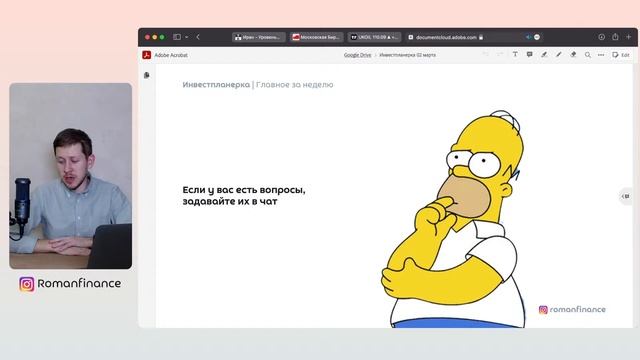640x360 pixels.
Task: Click the document title Инвестпланерка 02 марта
Action: coord(407,55)
